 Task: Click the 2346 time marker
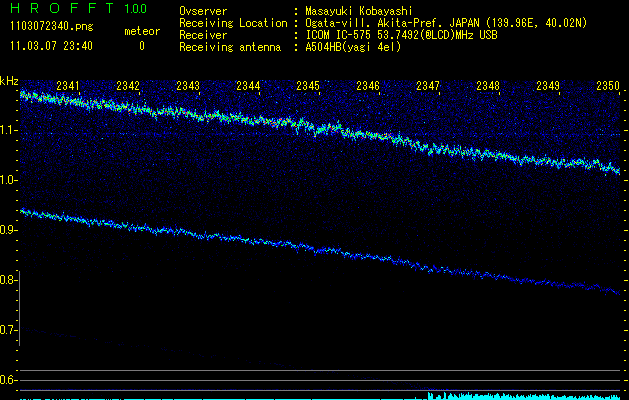368,85
